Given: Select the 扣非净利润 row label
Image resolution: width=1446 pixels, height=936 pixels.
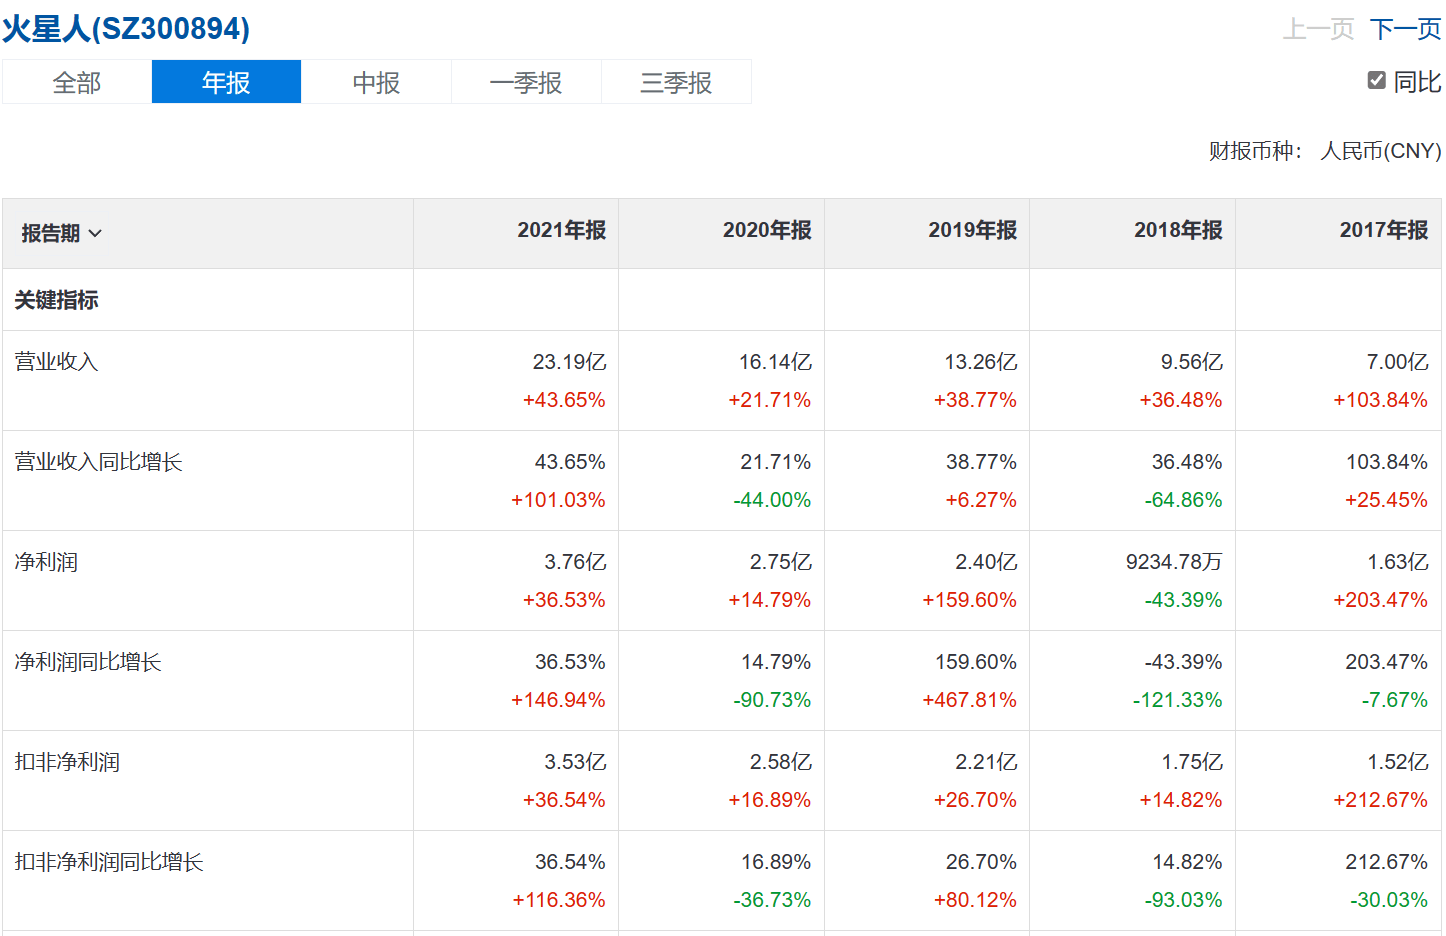Looking at the screenshot, I should click(67, 762).
